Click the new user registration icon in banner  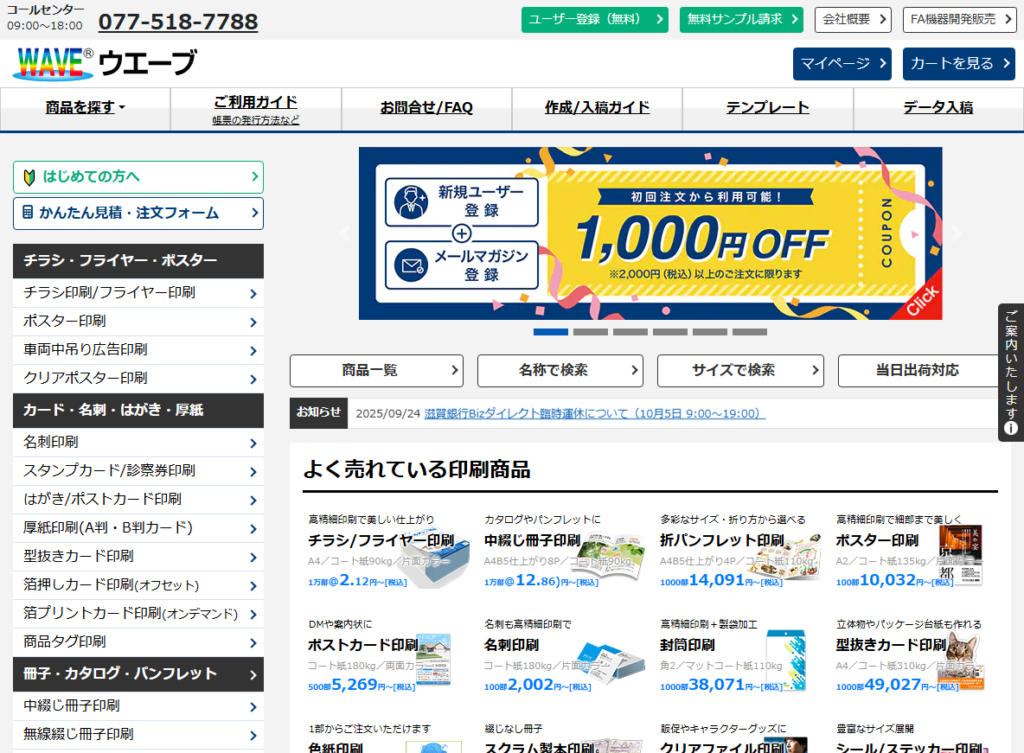tap(408, 201)
